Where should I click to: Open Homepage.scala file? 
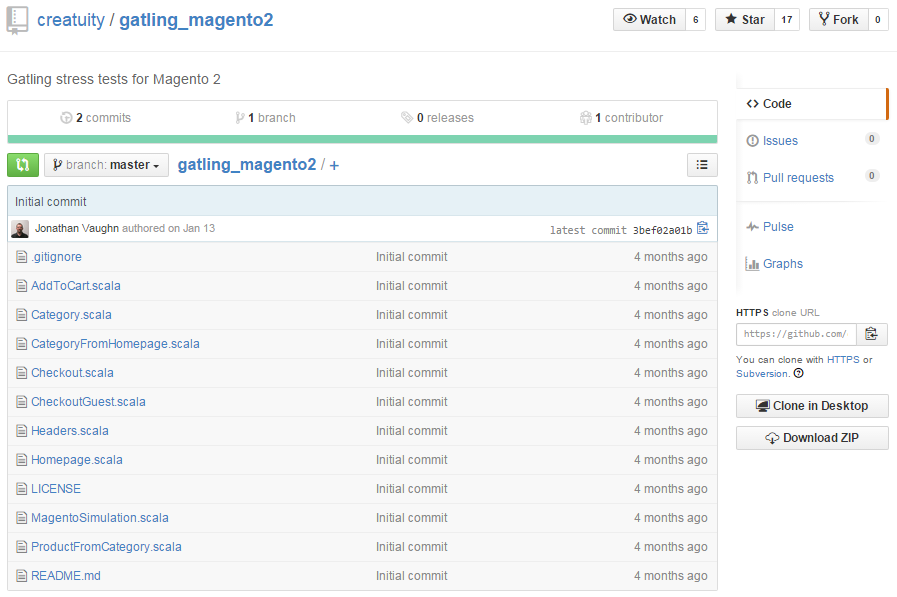[x=77, y=460]
